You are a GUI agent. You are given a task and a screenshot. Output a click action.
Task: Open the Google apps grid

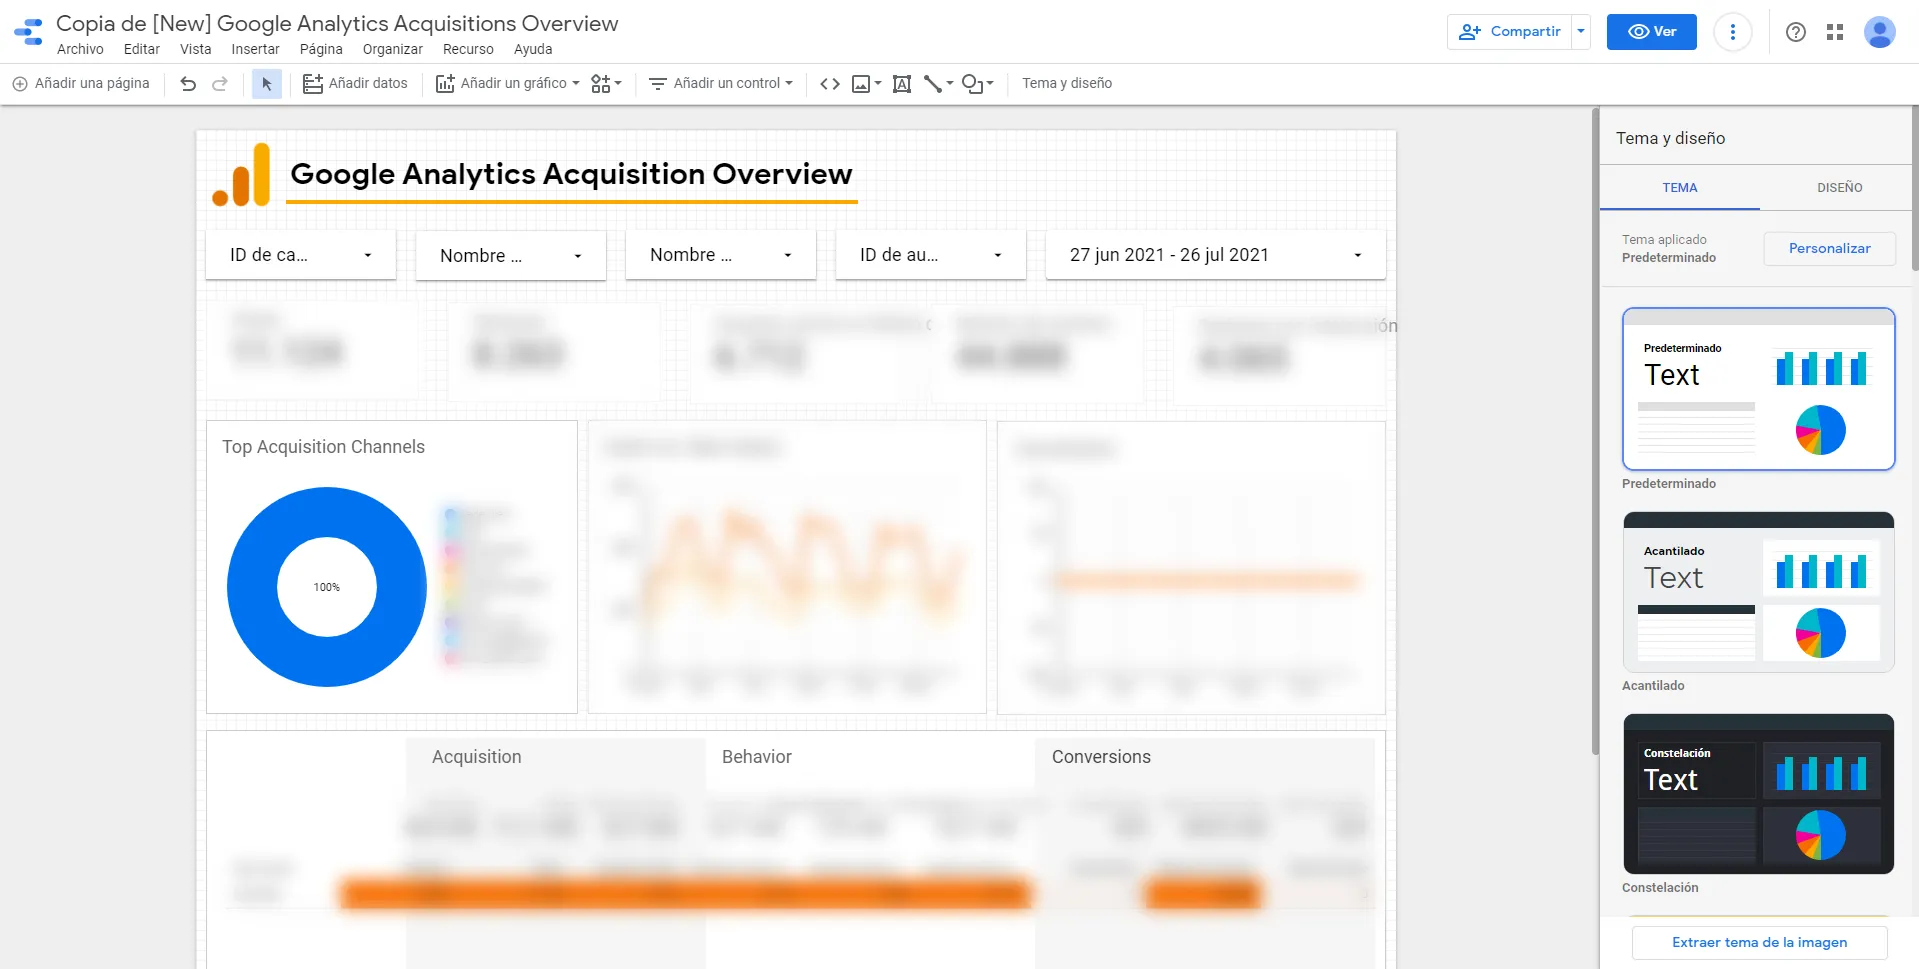pyautogui.click(x=1835, y=32)
